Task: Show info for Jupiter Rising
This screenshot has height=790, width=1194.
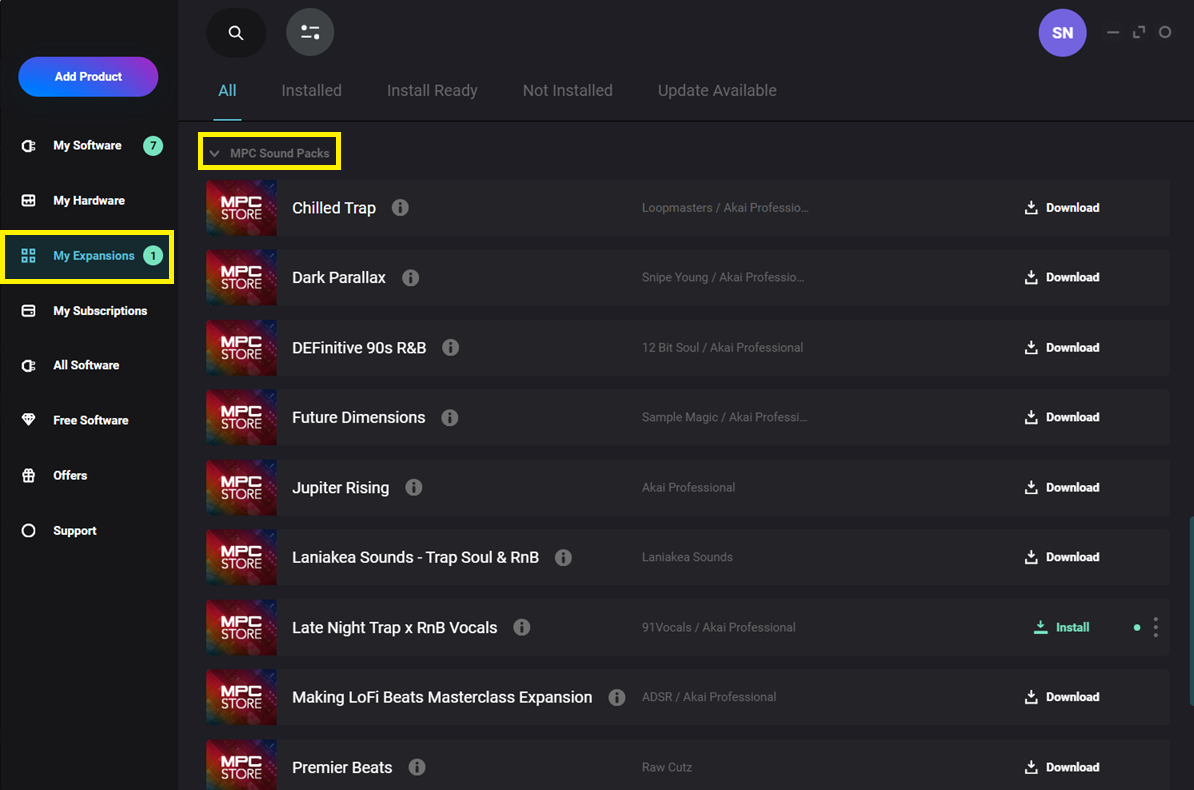Action: [413, 488]
